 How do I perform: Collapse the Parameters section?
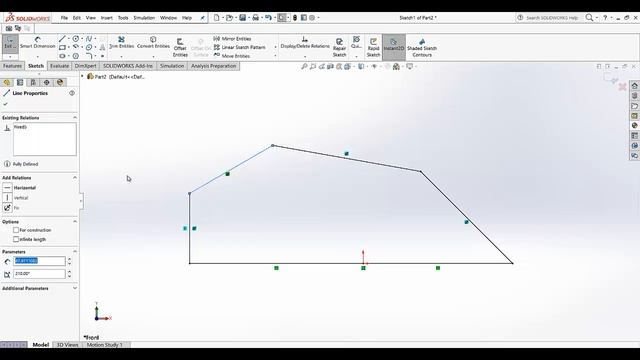click(x=75, y=252)
